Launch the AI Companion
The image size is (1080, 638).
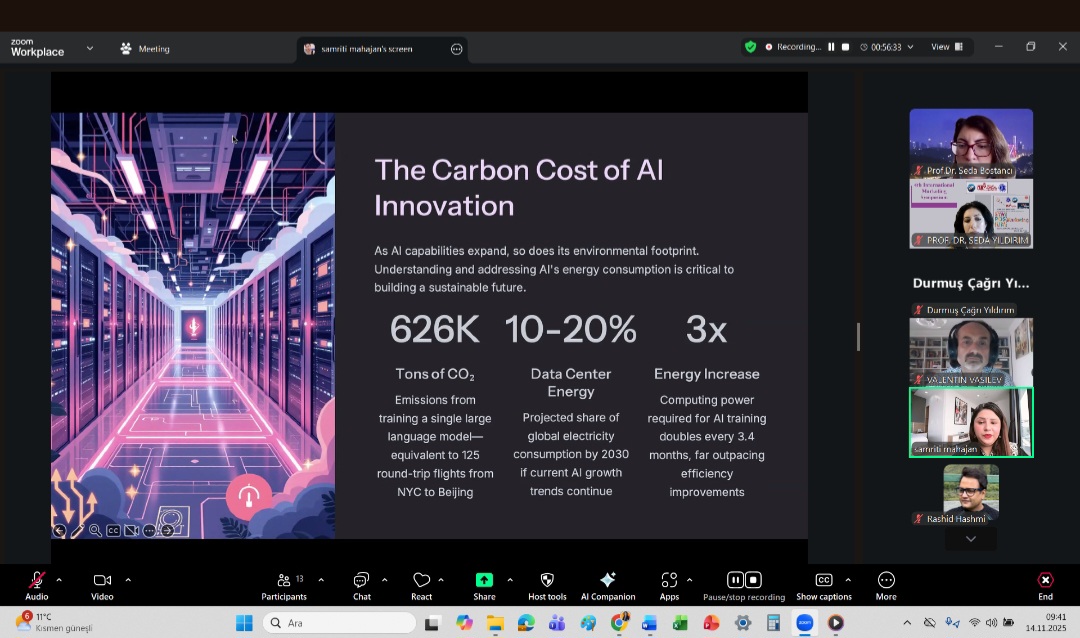tap(607, 581)
